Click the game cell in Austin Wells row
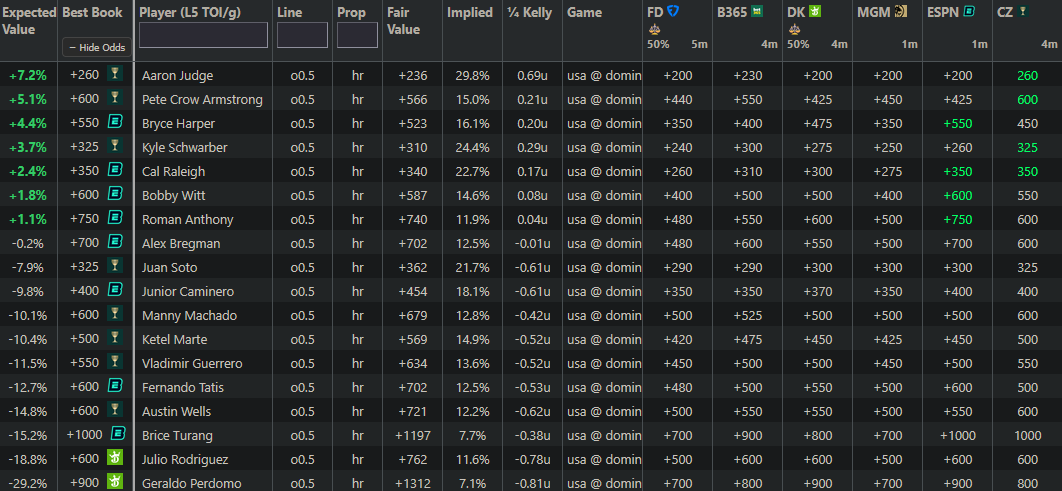 tap(604, 412)
